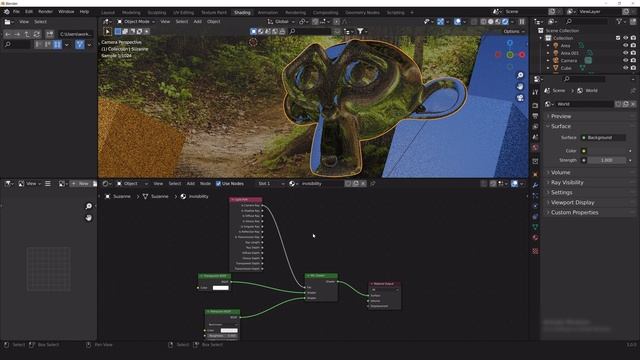Expand the Ray Visibility panel
Image resolution: width=640 pixels, height=360 pixels.
[567, 182]
